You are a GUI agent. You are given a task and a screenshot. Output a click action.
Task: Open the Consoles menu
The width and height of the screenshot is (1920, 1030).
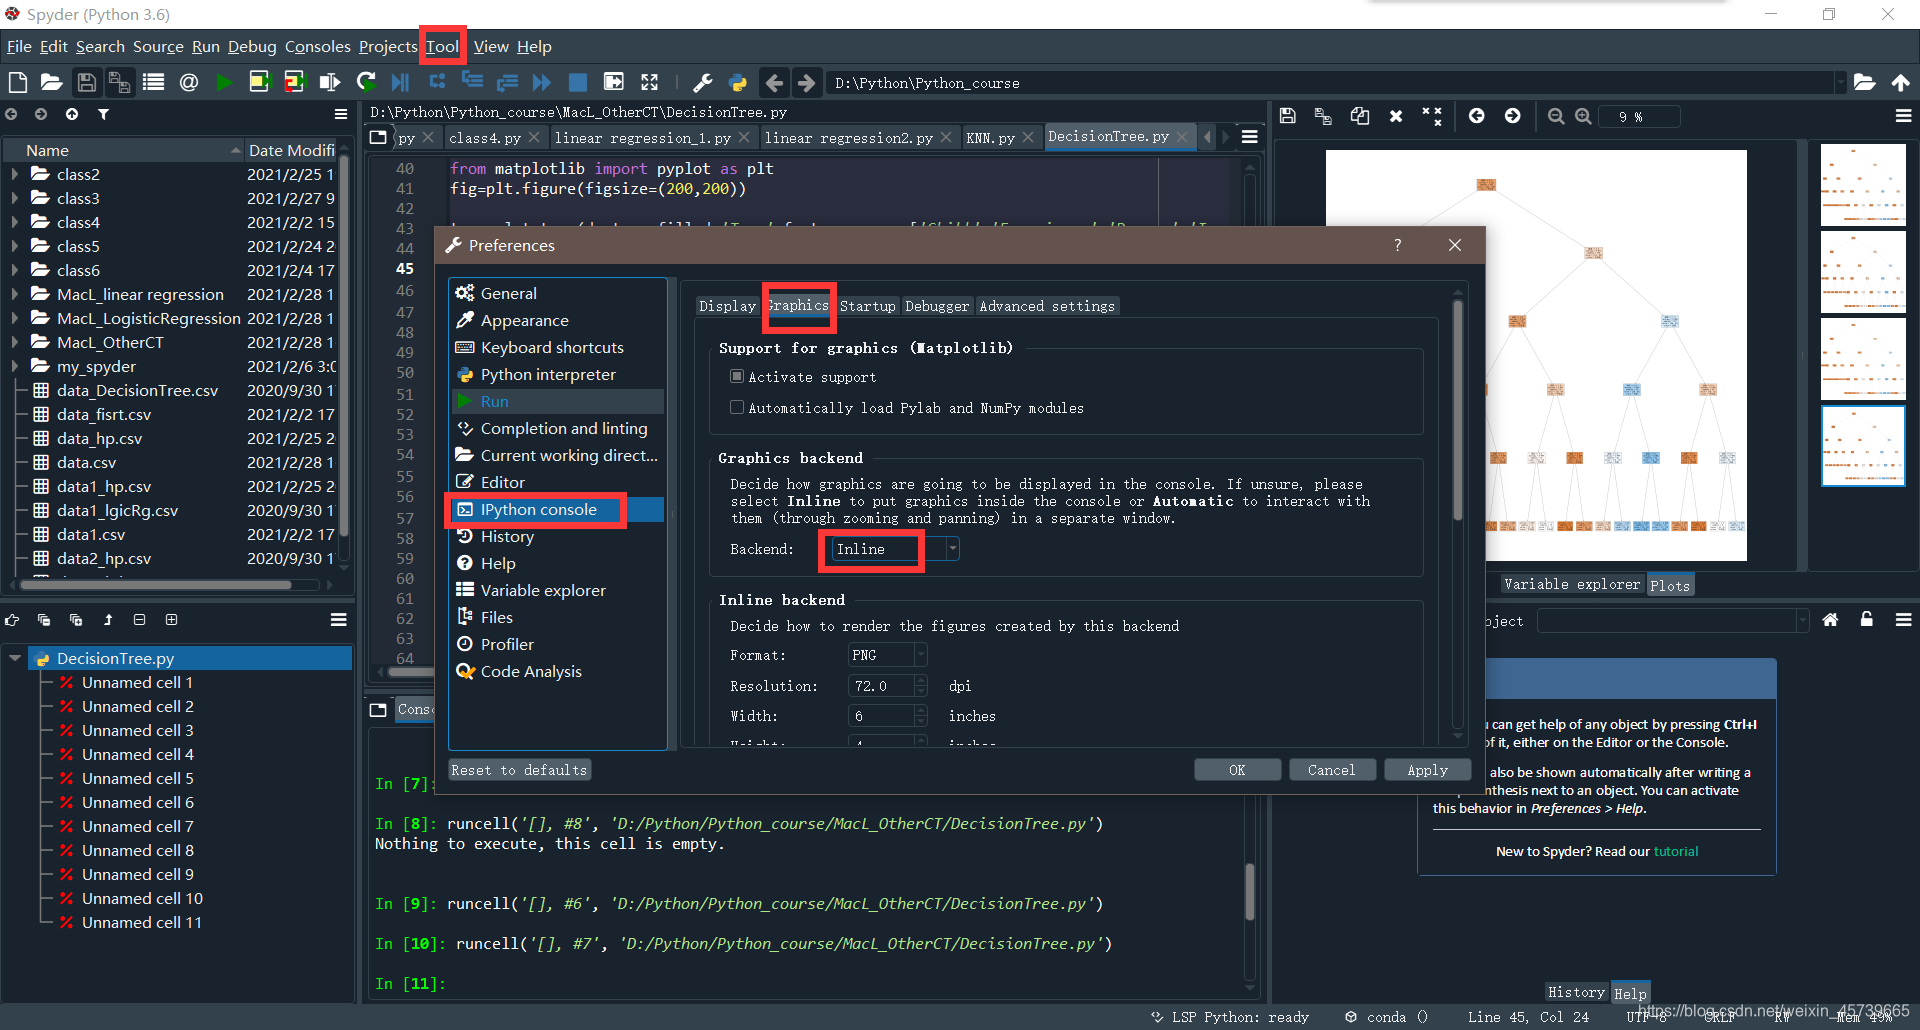click(x=317, y=46)
